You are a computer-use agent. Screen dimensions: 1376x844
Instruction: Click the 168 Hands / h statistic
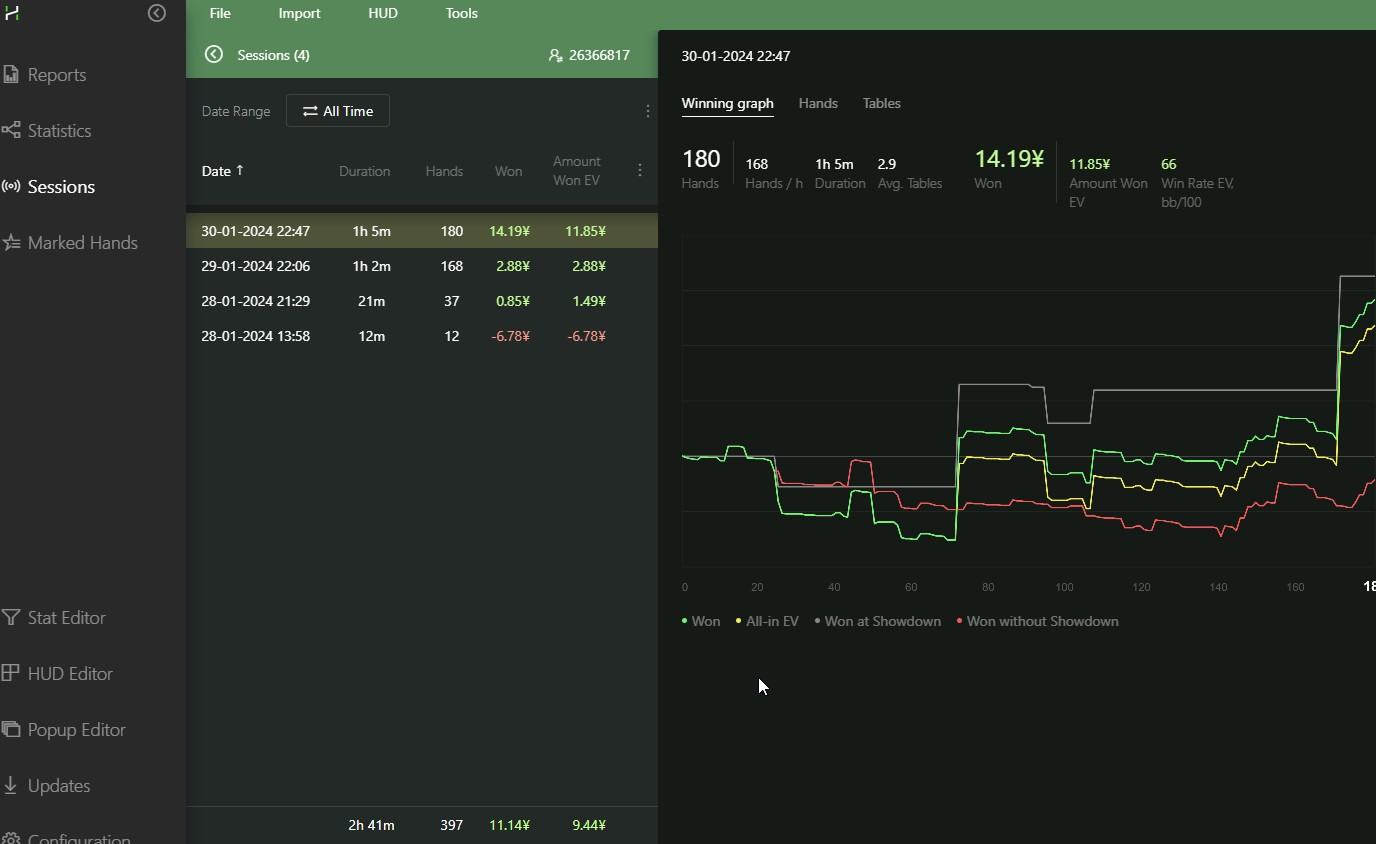[757, 164]
